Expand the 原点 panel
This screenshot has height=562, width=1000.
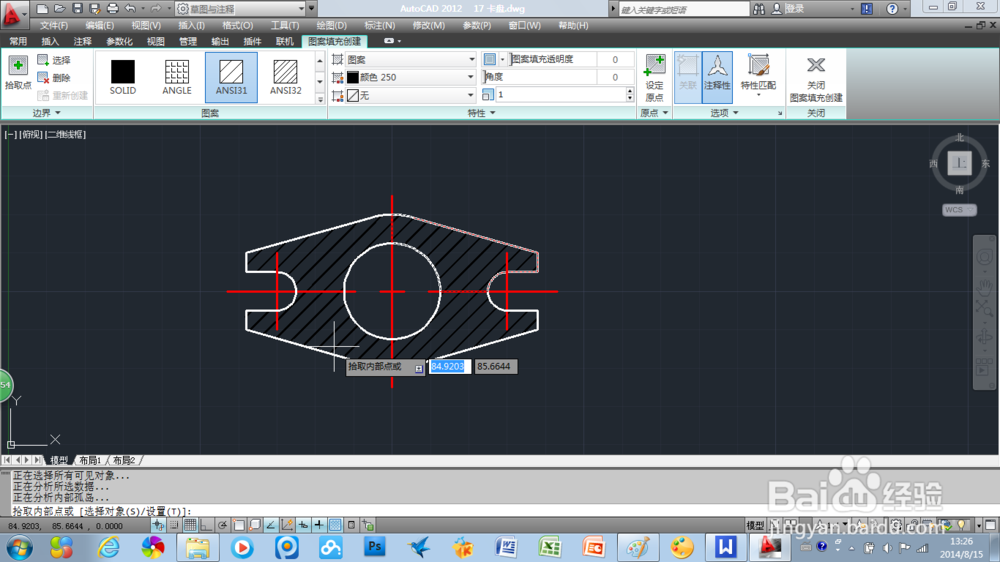pos(654,113)
